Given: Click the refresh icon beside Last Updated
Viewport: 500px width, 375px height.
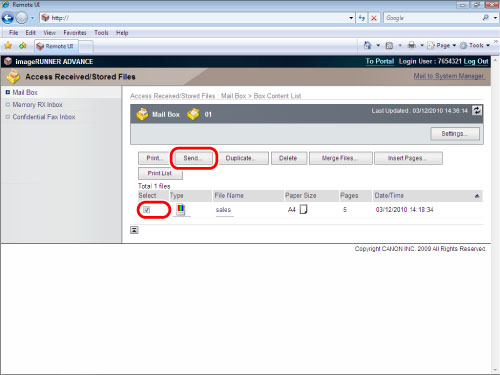Looking at the screenshot, I should point(477,110).
